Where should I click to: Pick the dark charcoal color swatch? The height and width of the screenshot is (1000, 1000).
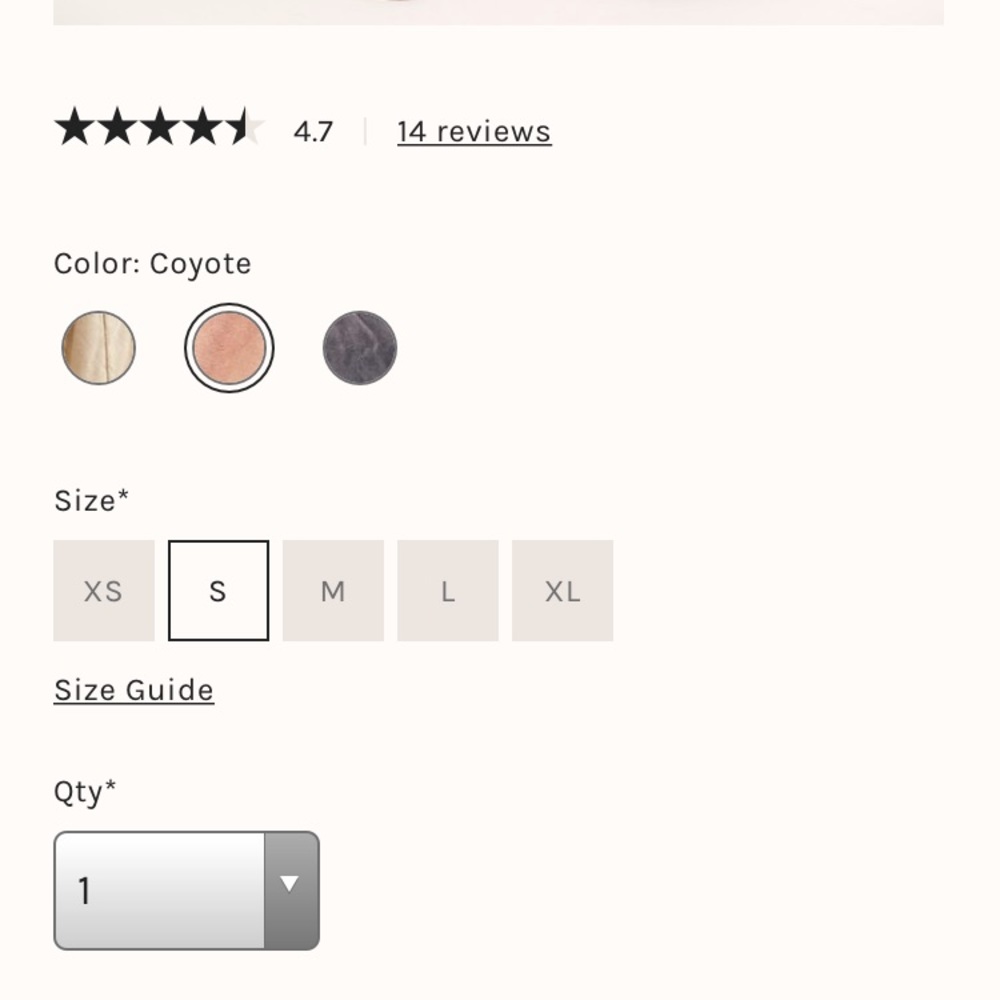[x=359, y=347]
